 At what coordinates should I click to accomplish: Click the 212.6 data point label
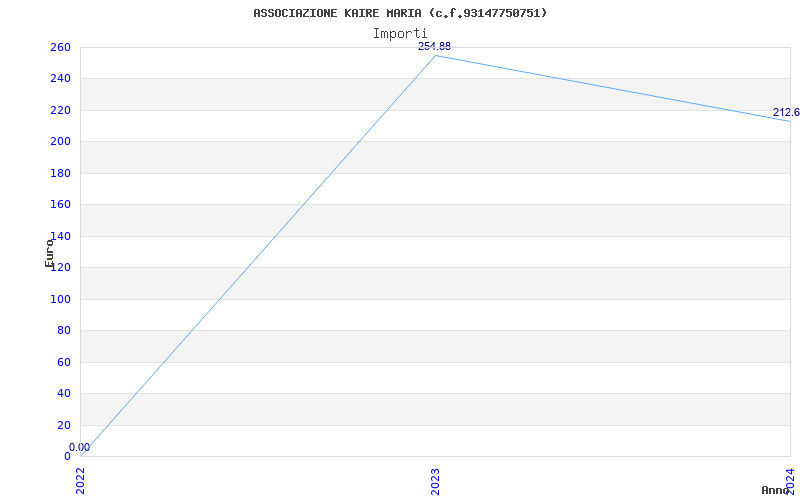786,112
